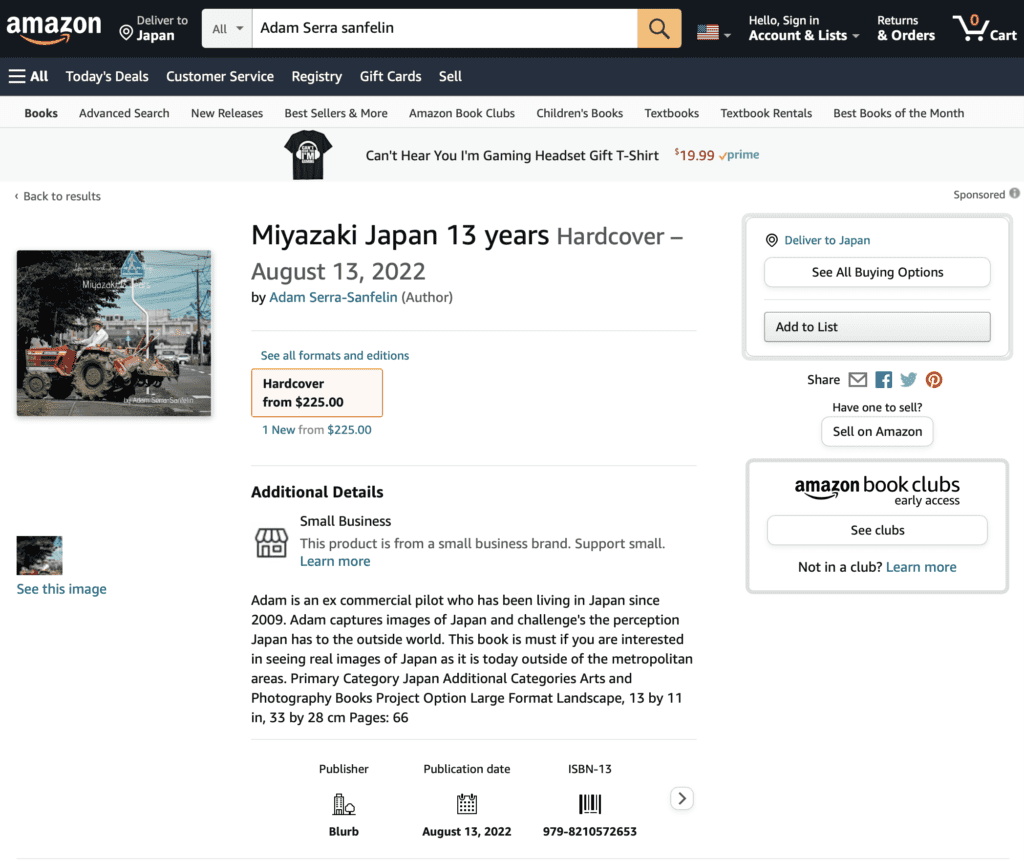Go to Children's Books

[579, 113]
